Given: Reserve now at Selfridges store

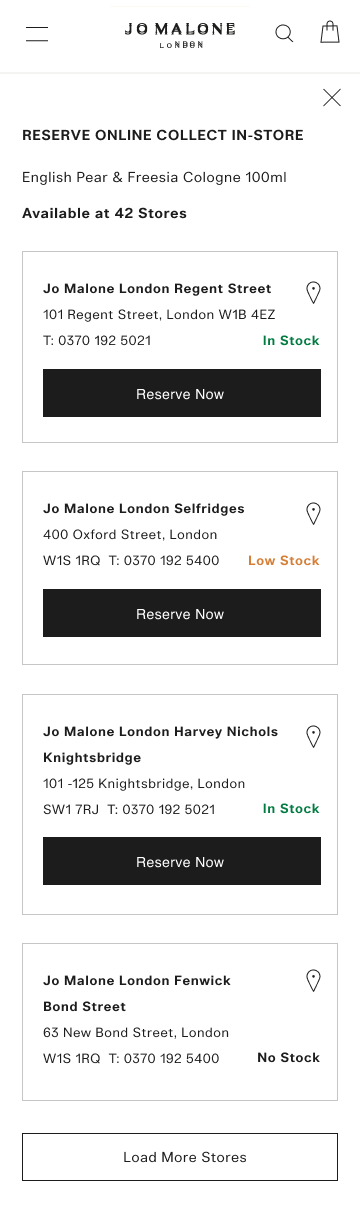Looking at the screenshot, I should tap(182, 613).
